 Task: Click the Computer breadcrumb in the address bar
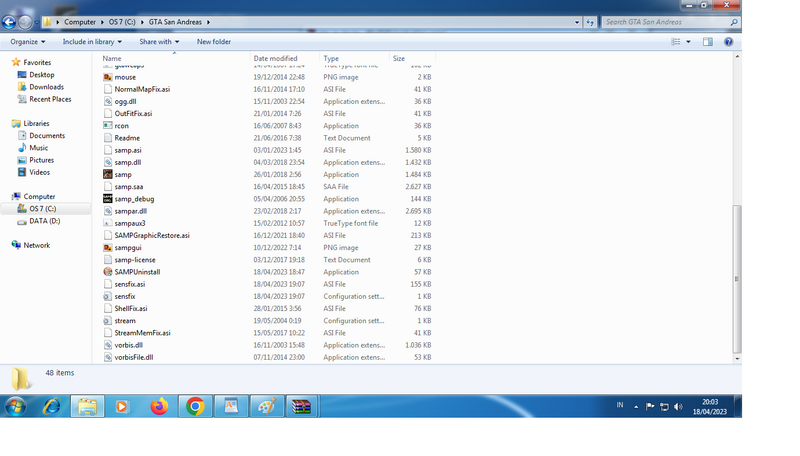tap(80, 22)
